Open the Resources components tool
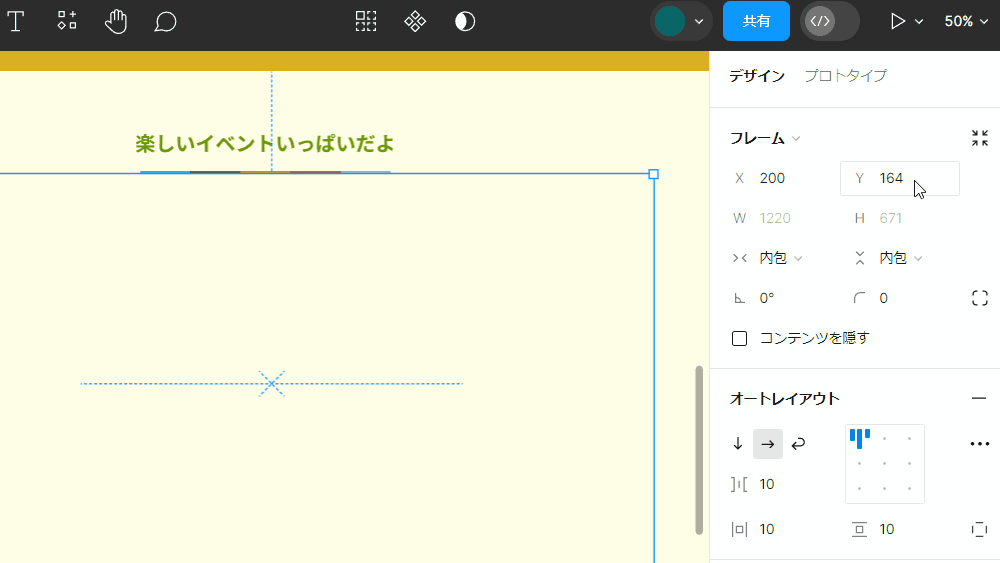This screenshot has width=1000, height=563. [x=67, y=21]
